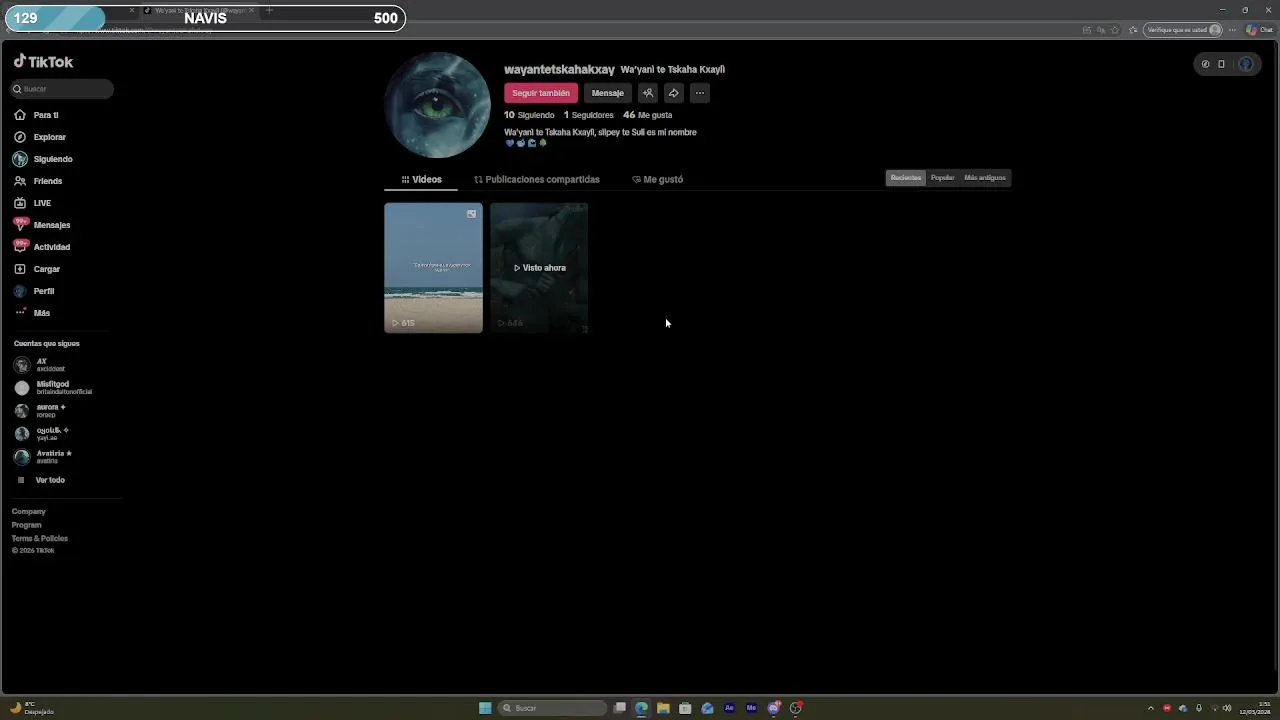Click the add-friend person icon button
Image resolution: width=1280 pixels, height=720 pixels.
[x=648, y=93]
